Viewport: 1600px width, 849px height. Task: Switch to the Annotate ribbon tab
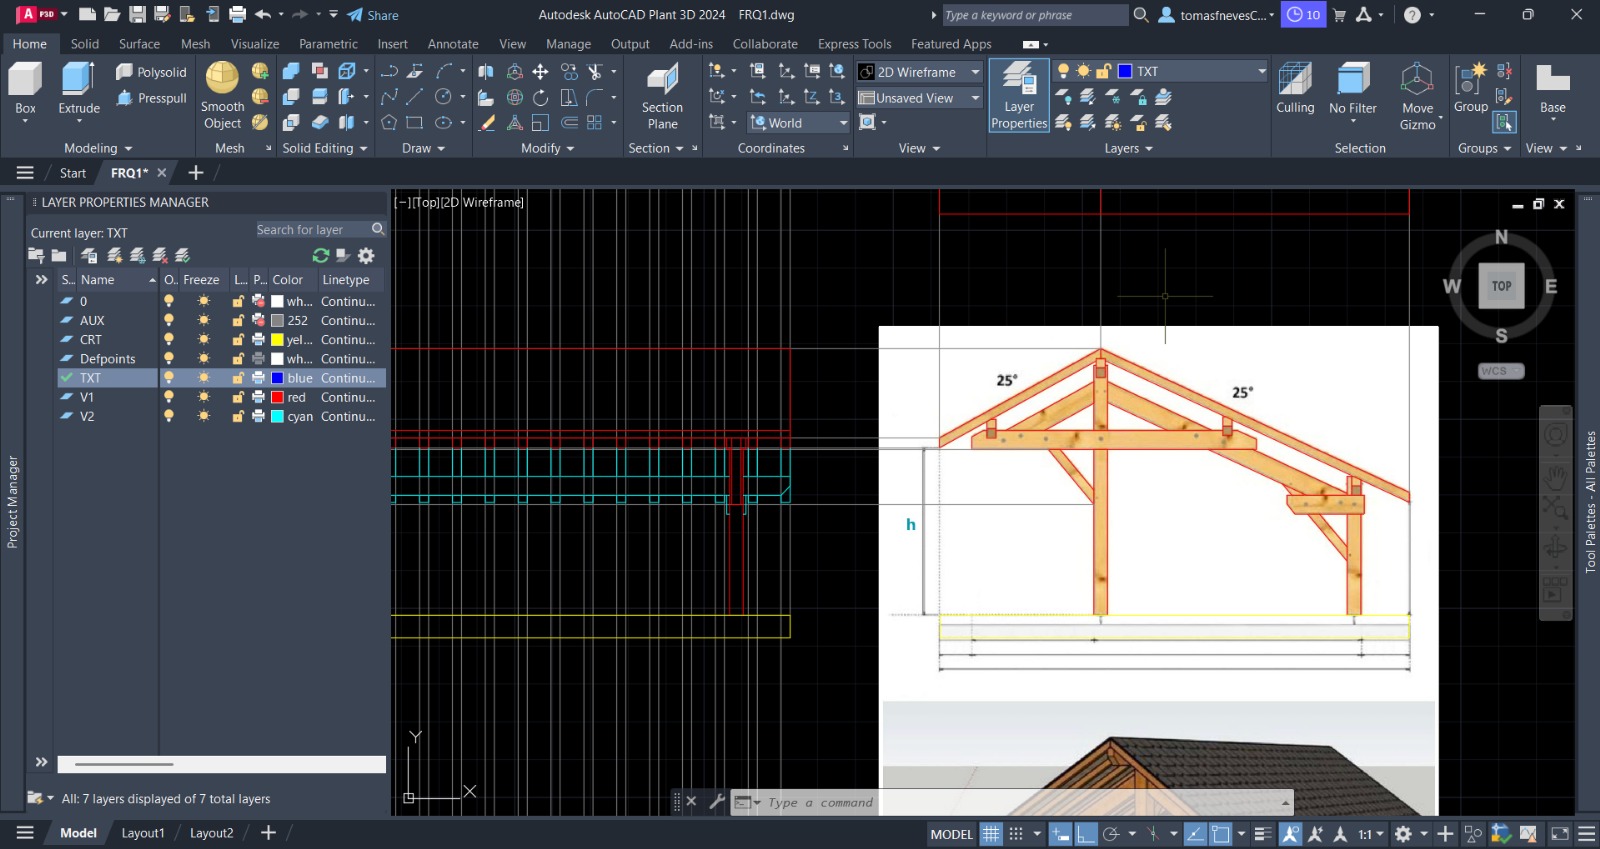pos(453,44)
